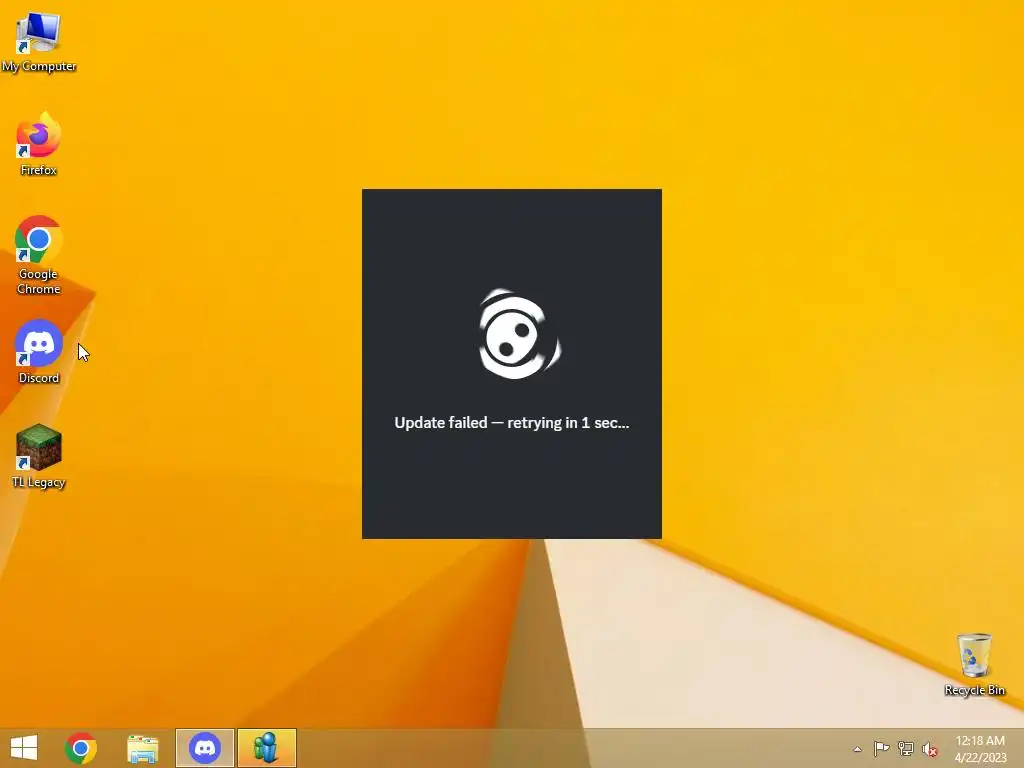Open the taskbar clock showing 12:18 AM
The width and height of the screenshot is (1024, 768).
(x=980, y=749)
